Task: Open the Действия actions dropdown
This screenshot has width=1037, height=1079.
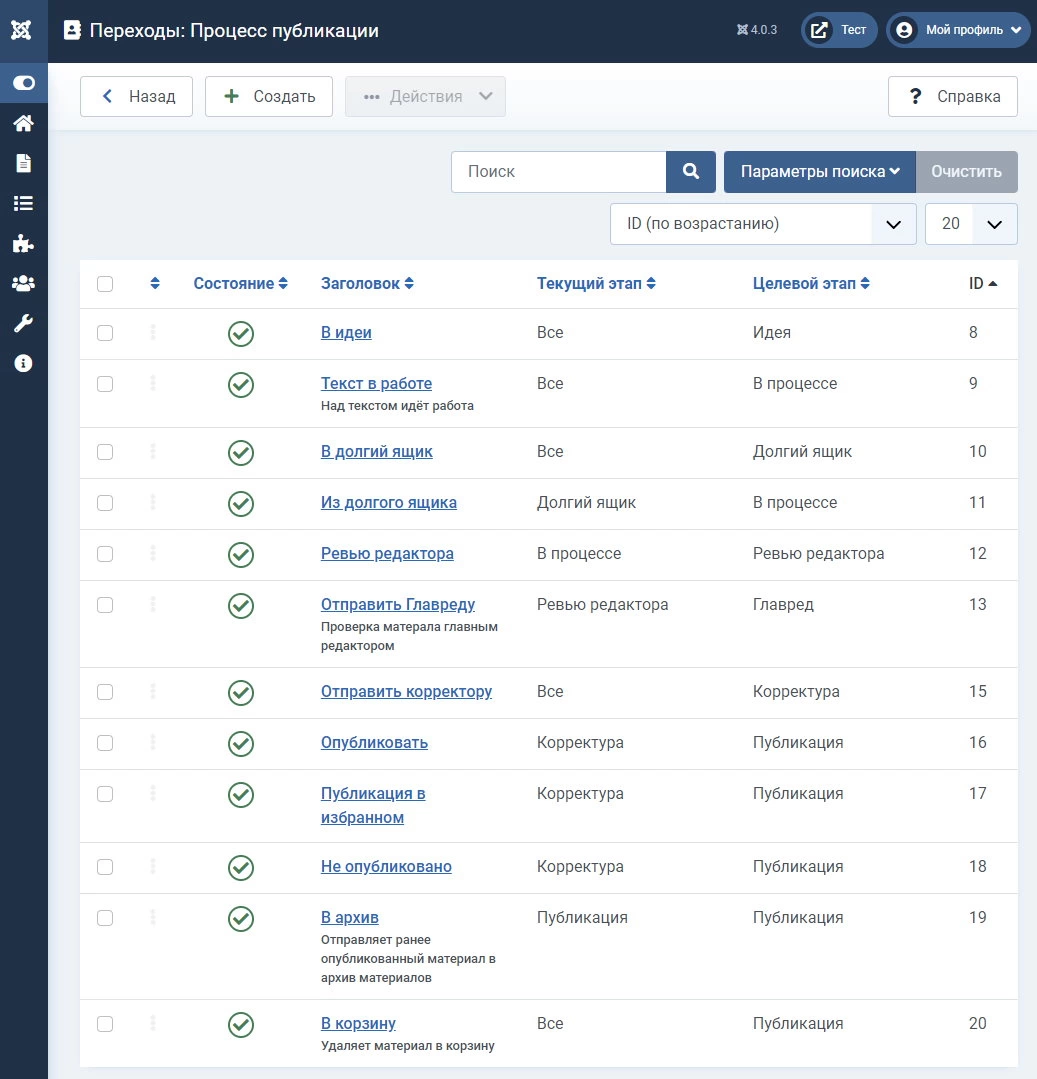Action: click(425, 96)
